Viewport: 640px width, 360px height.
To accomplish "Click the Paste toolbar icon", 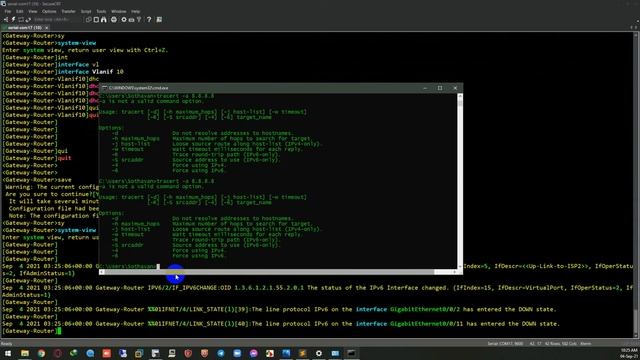I will click(96, 19).
